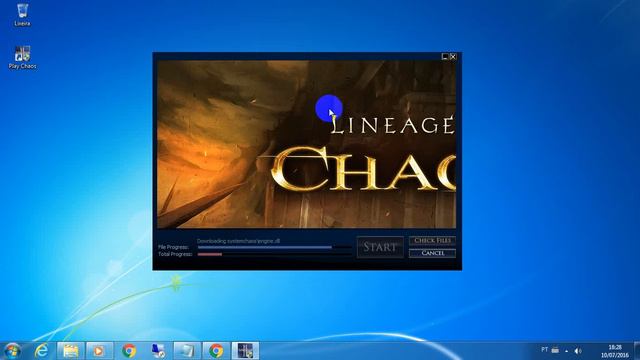Close the Chaos launcher window

(453, 57)
